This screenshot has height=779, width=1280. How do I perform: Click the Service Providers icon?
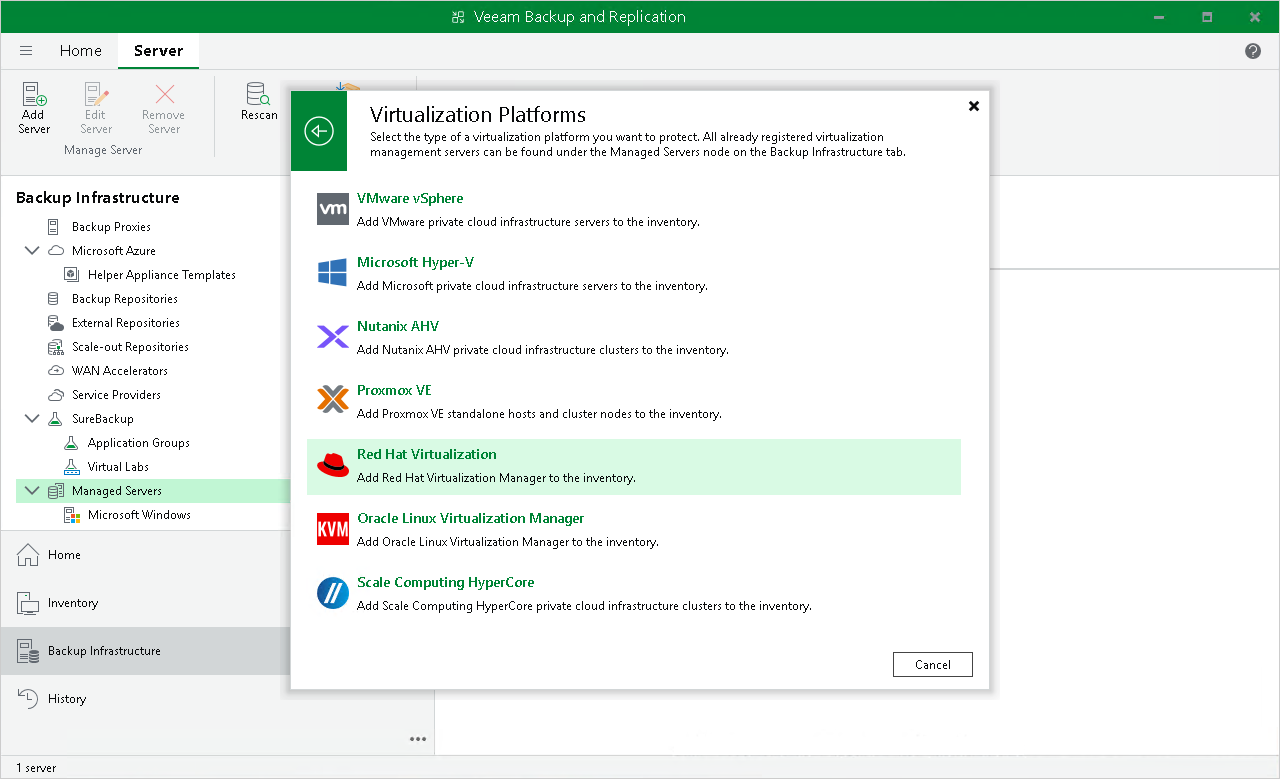[x=55, y=395]
